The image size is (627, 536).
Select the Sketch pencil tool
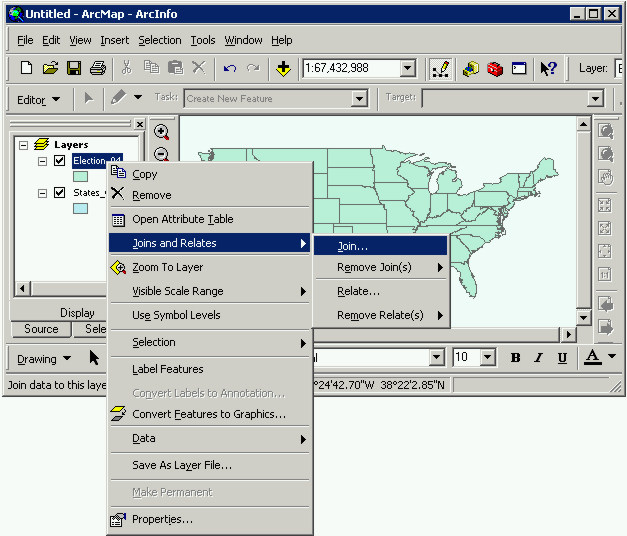(x=118, y=97)
